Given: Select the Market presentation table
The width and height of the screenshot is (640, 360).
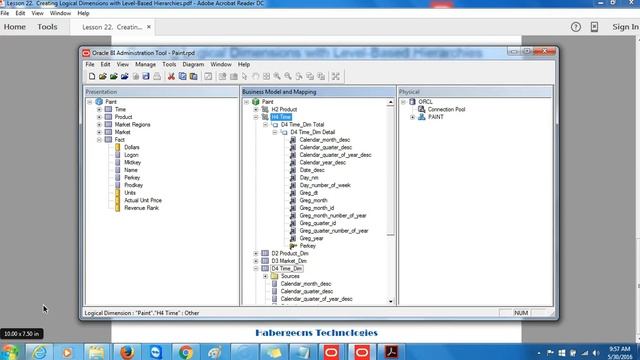Looking at the screenshot, I should [x=122, y=132].
